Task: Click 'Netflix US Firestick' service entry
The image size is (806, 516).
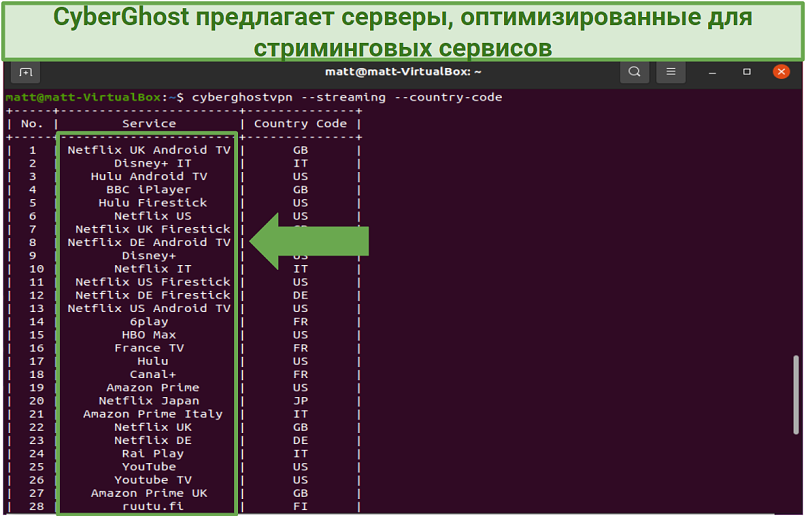Action: pos(153,282)
